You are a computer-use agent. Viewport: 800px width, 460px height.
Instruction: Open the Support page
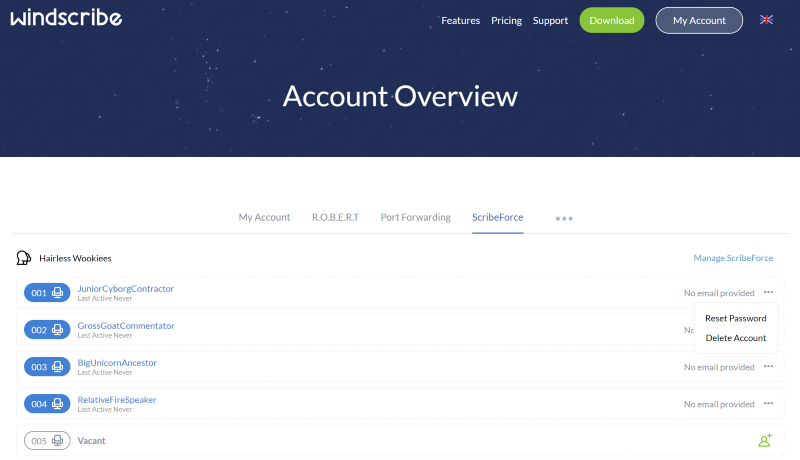[550, 20]
